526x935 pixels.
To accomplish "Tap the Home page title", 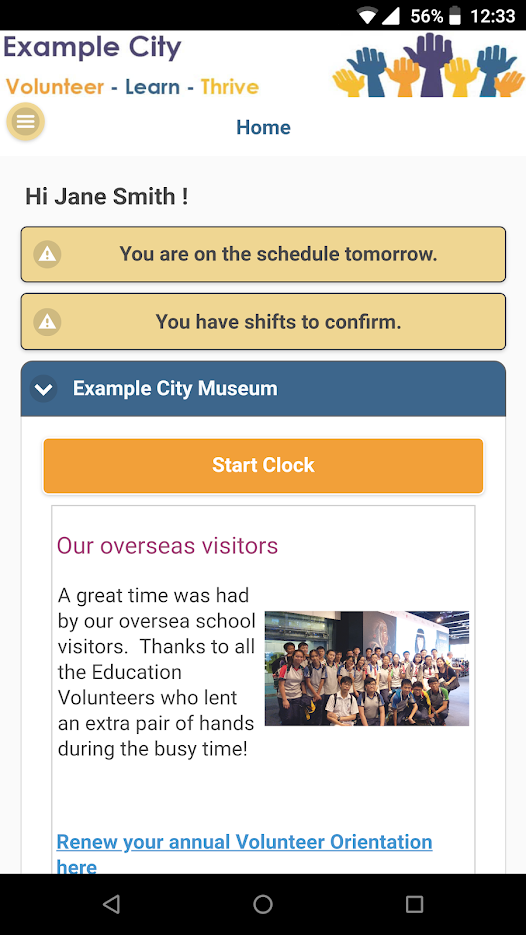I will [263, 127].
